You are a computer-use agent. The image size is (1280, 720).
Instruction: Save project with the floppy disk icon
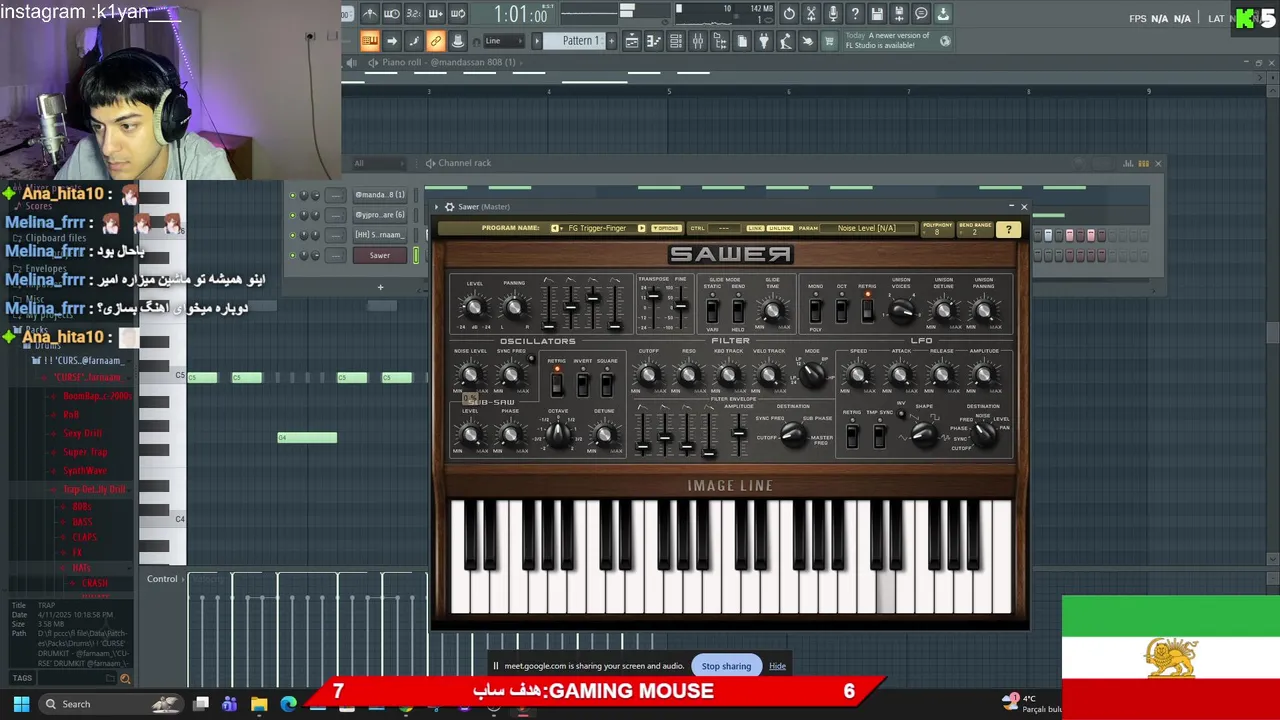877,14
